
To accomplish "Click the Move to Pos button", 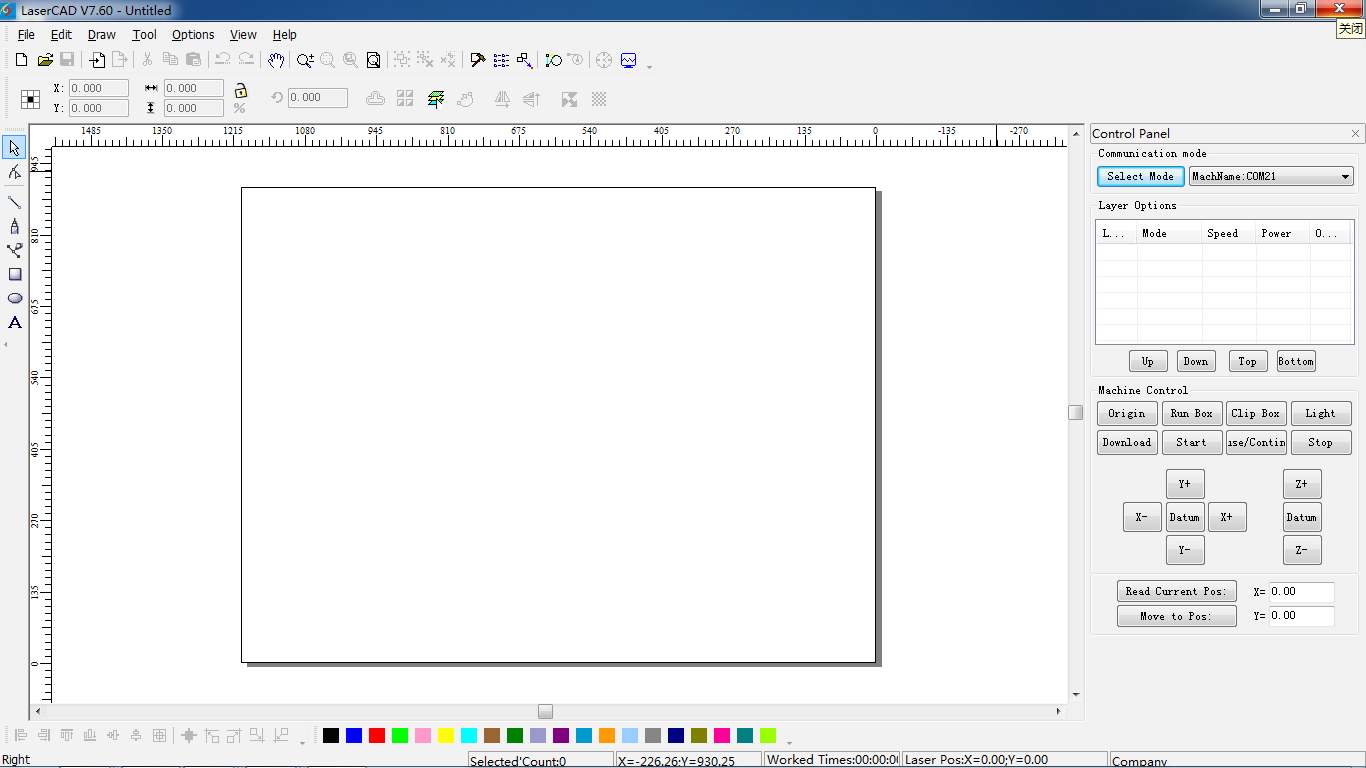I will pyautogui.click(x=1177, y=616).
